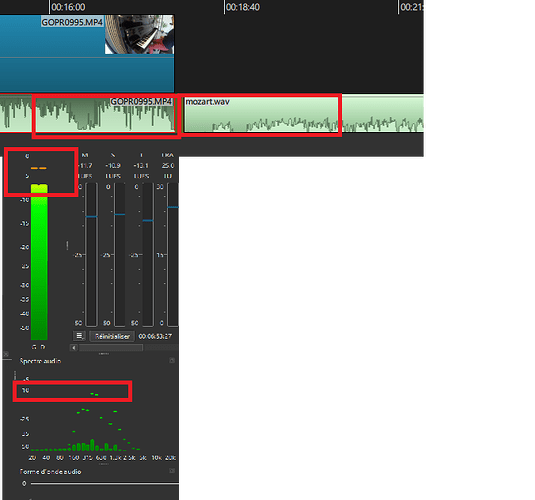Screen dimensions: 535x500
Task: Select the GOPR0995.MP4 video clip label
Action: (x=72, y=22)
